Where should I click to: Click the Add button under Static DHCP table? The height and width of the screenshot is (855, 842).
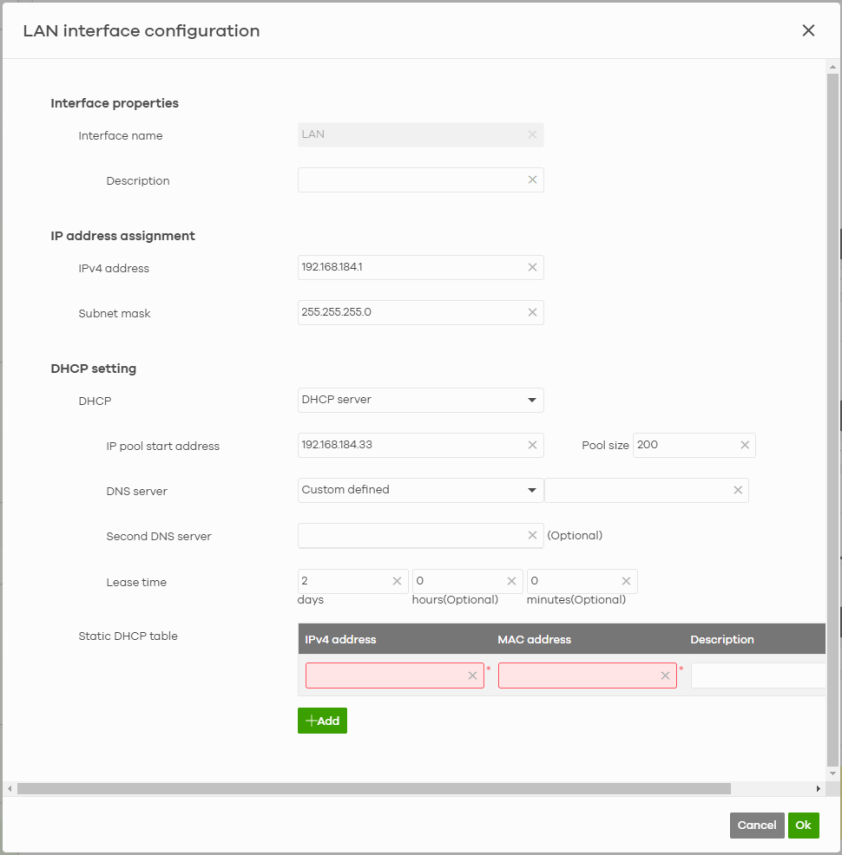[x=322, y=721]
